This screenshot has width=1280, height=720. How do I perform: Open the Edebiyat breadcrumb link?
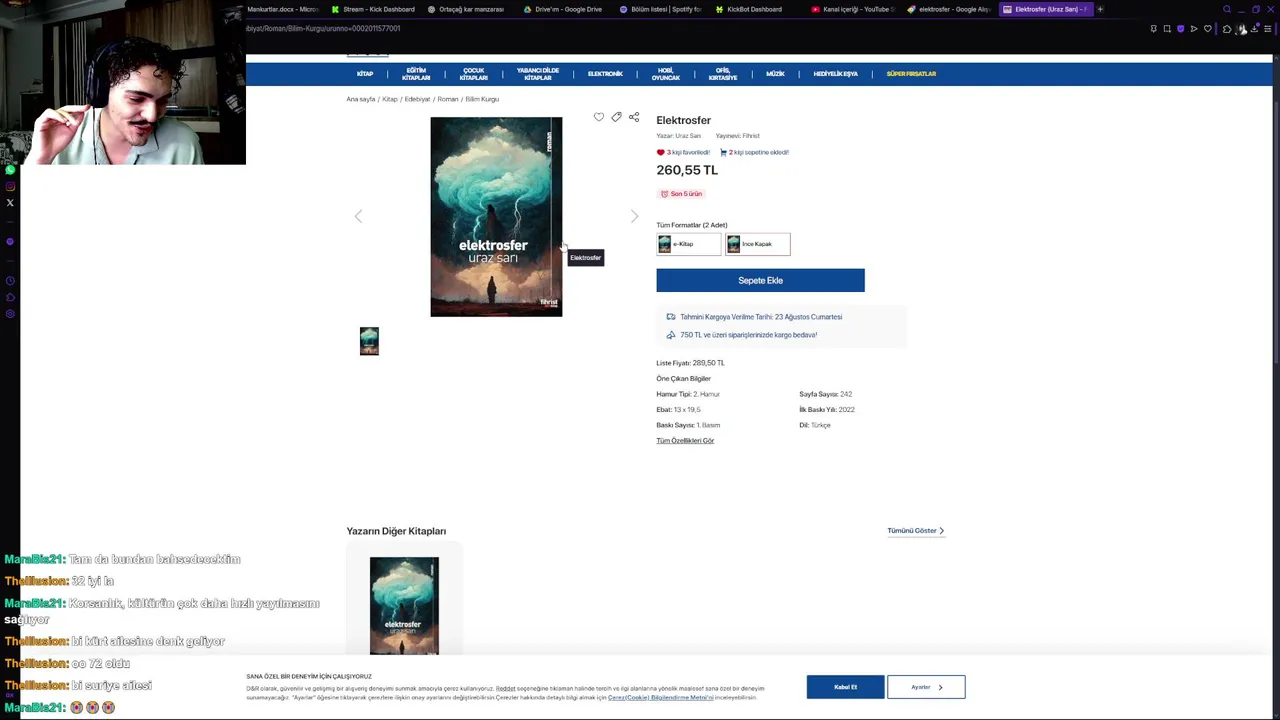[x=417, y=99]
